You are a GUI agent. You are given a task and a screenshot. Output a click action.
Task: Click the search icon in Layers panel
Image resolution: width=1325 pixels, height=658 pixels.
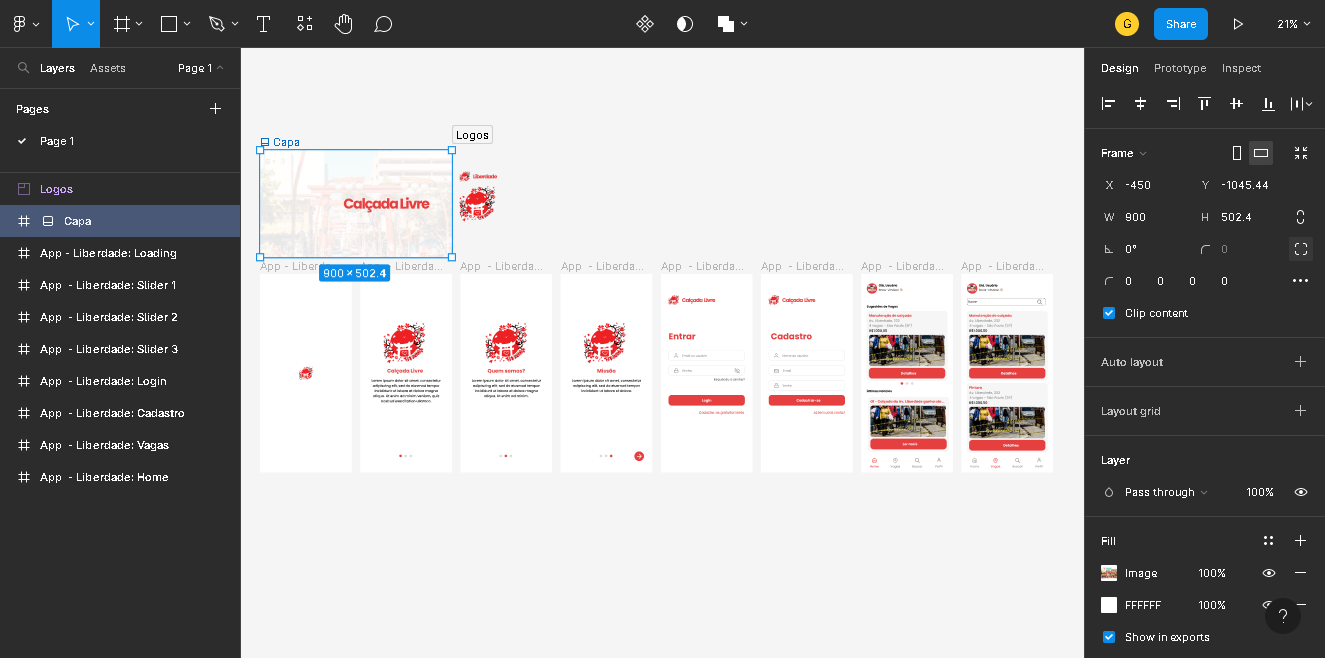[23, 68]
